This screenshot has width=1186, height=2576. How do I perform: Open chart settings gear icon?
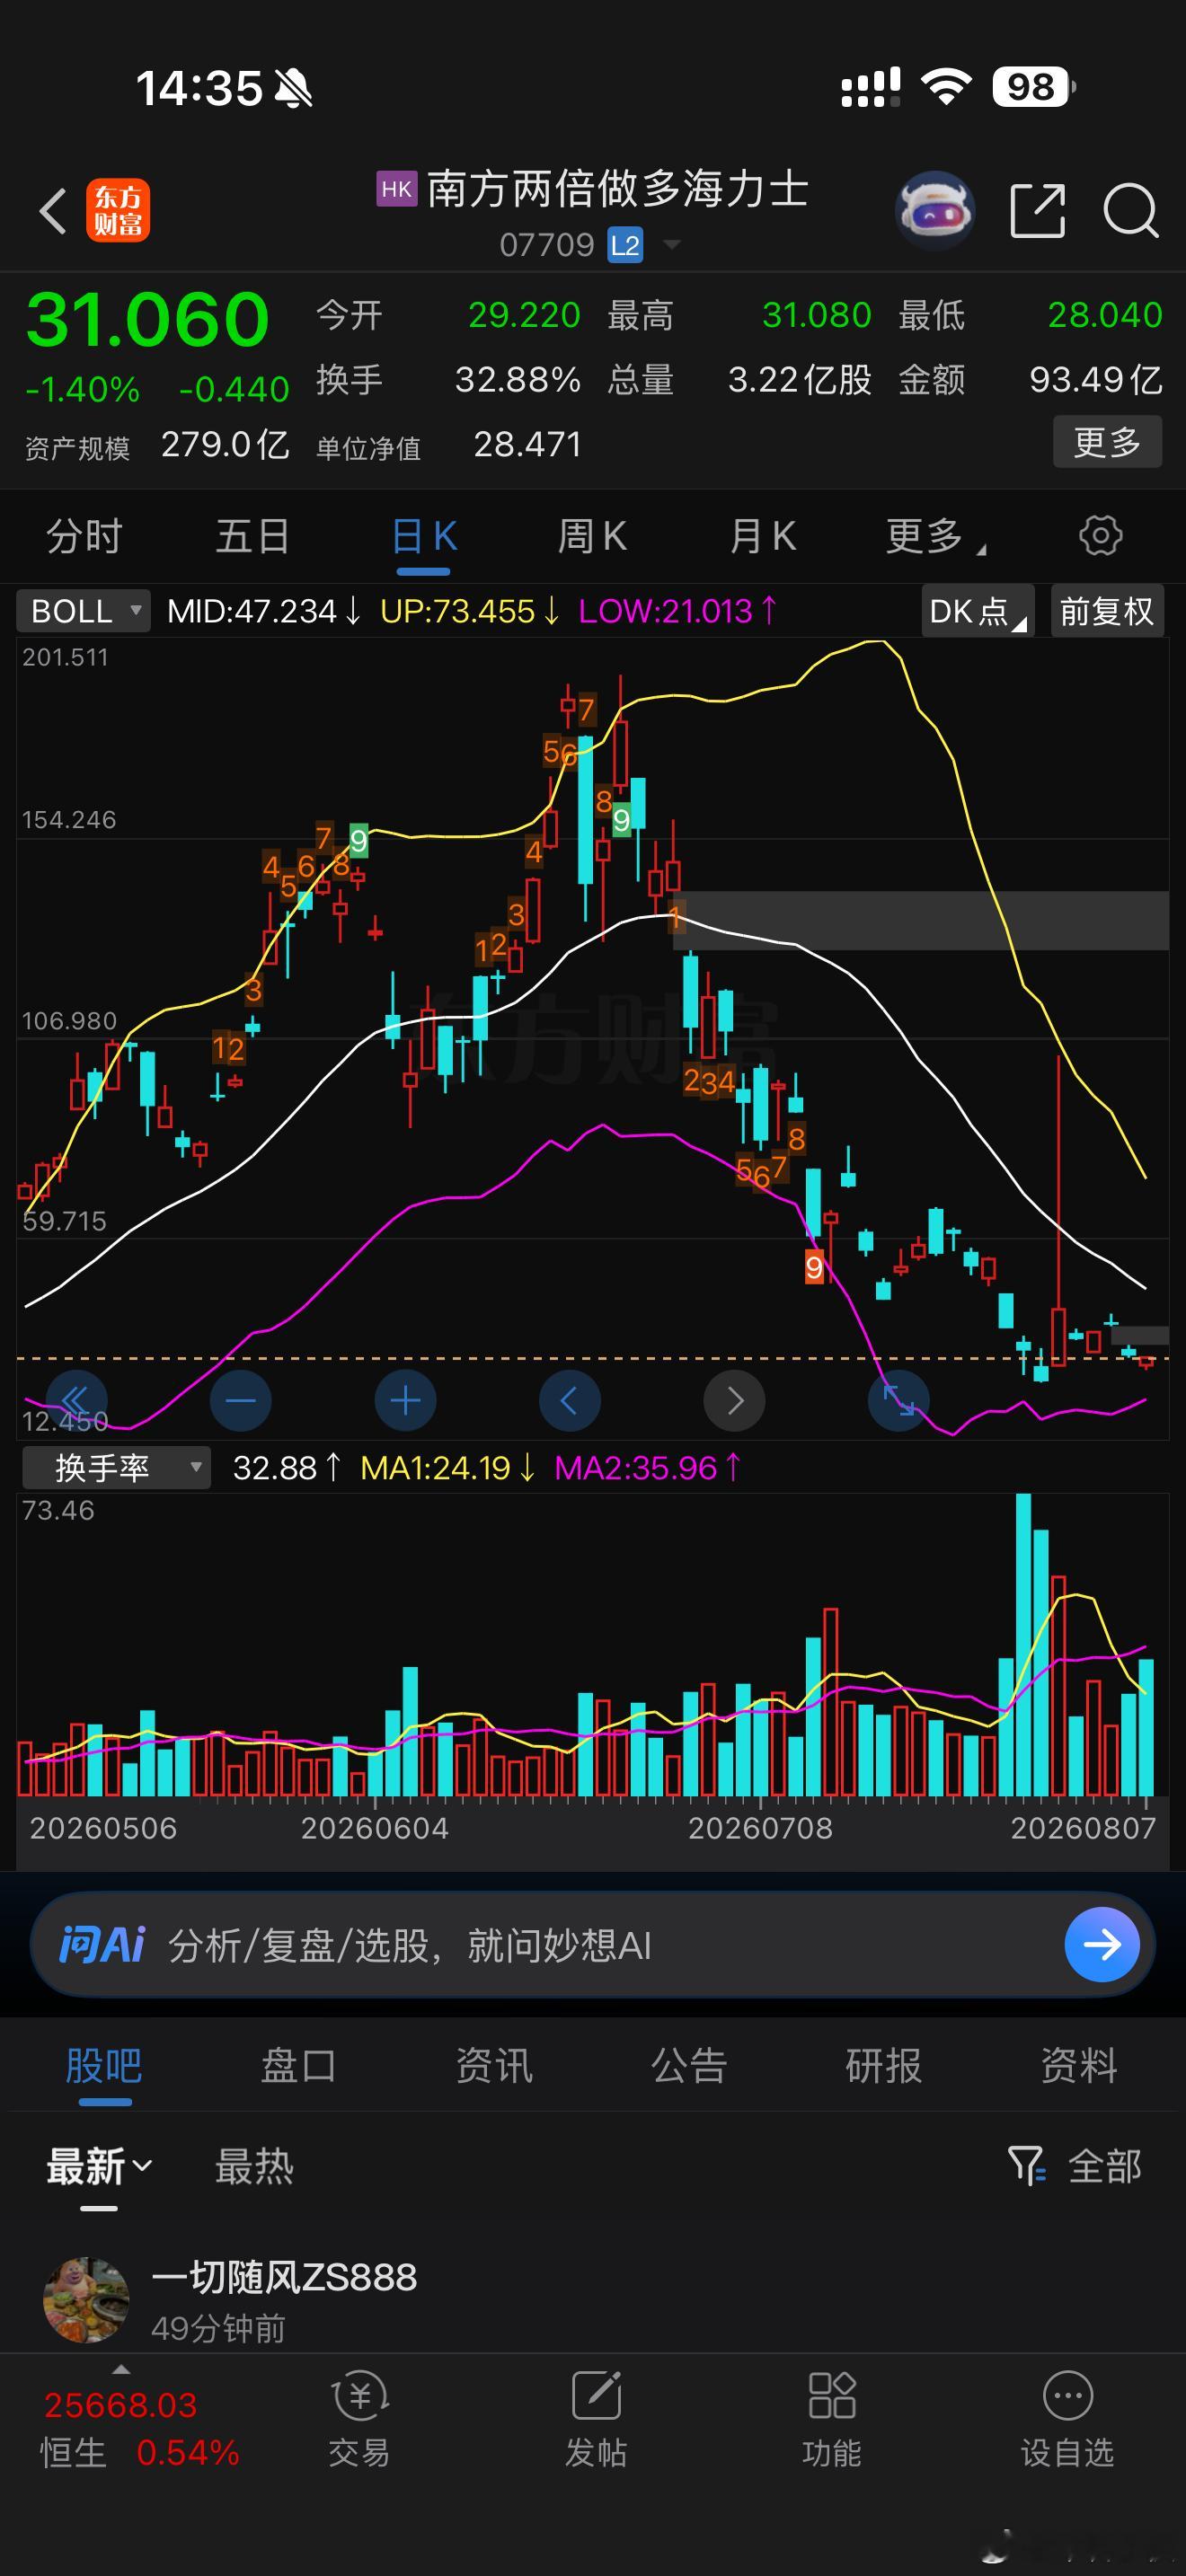coord(1100,536)
